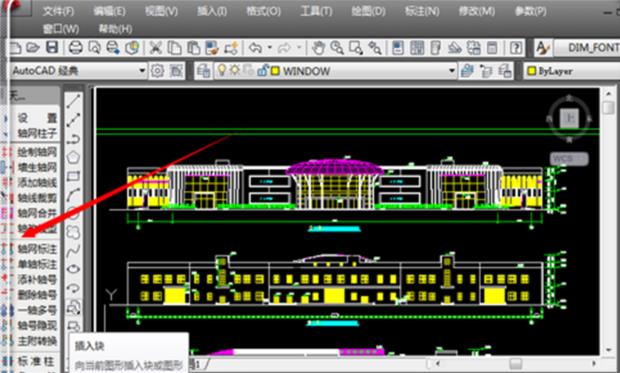Screen dimensions: 620x373
Task: Click the Help question mark icon
Action: [516, 48]
